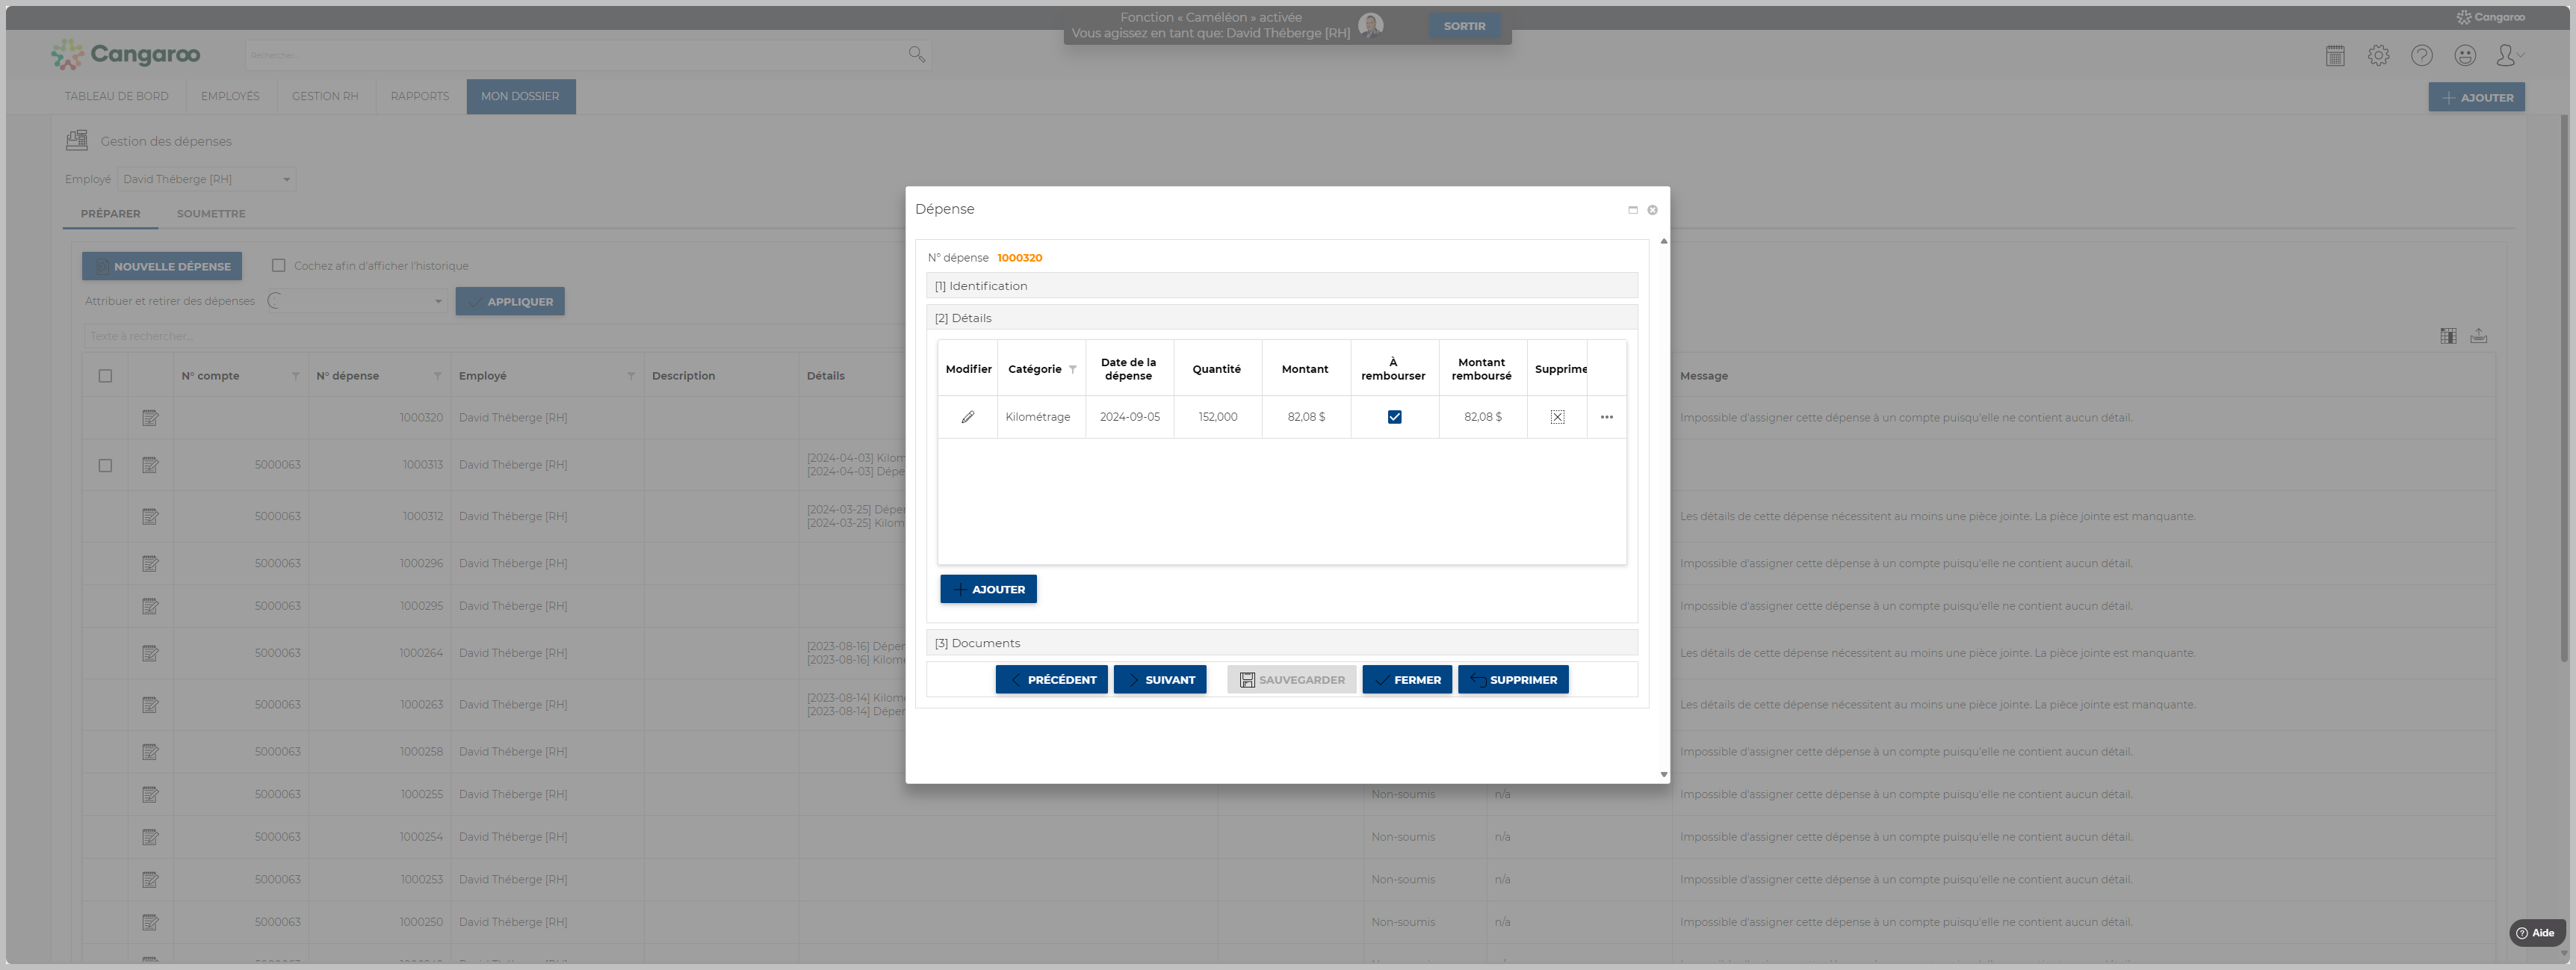Open the Employé dropdown David Théberge
This screenshot has width=2576, height=970.
tap(207, 180)
